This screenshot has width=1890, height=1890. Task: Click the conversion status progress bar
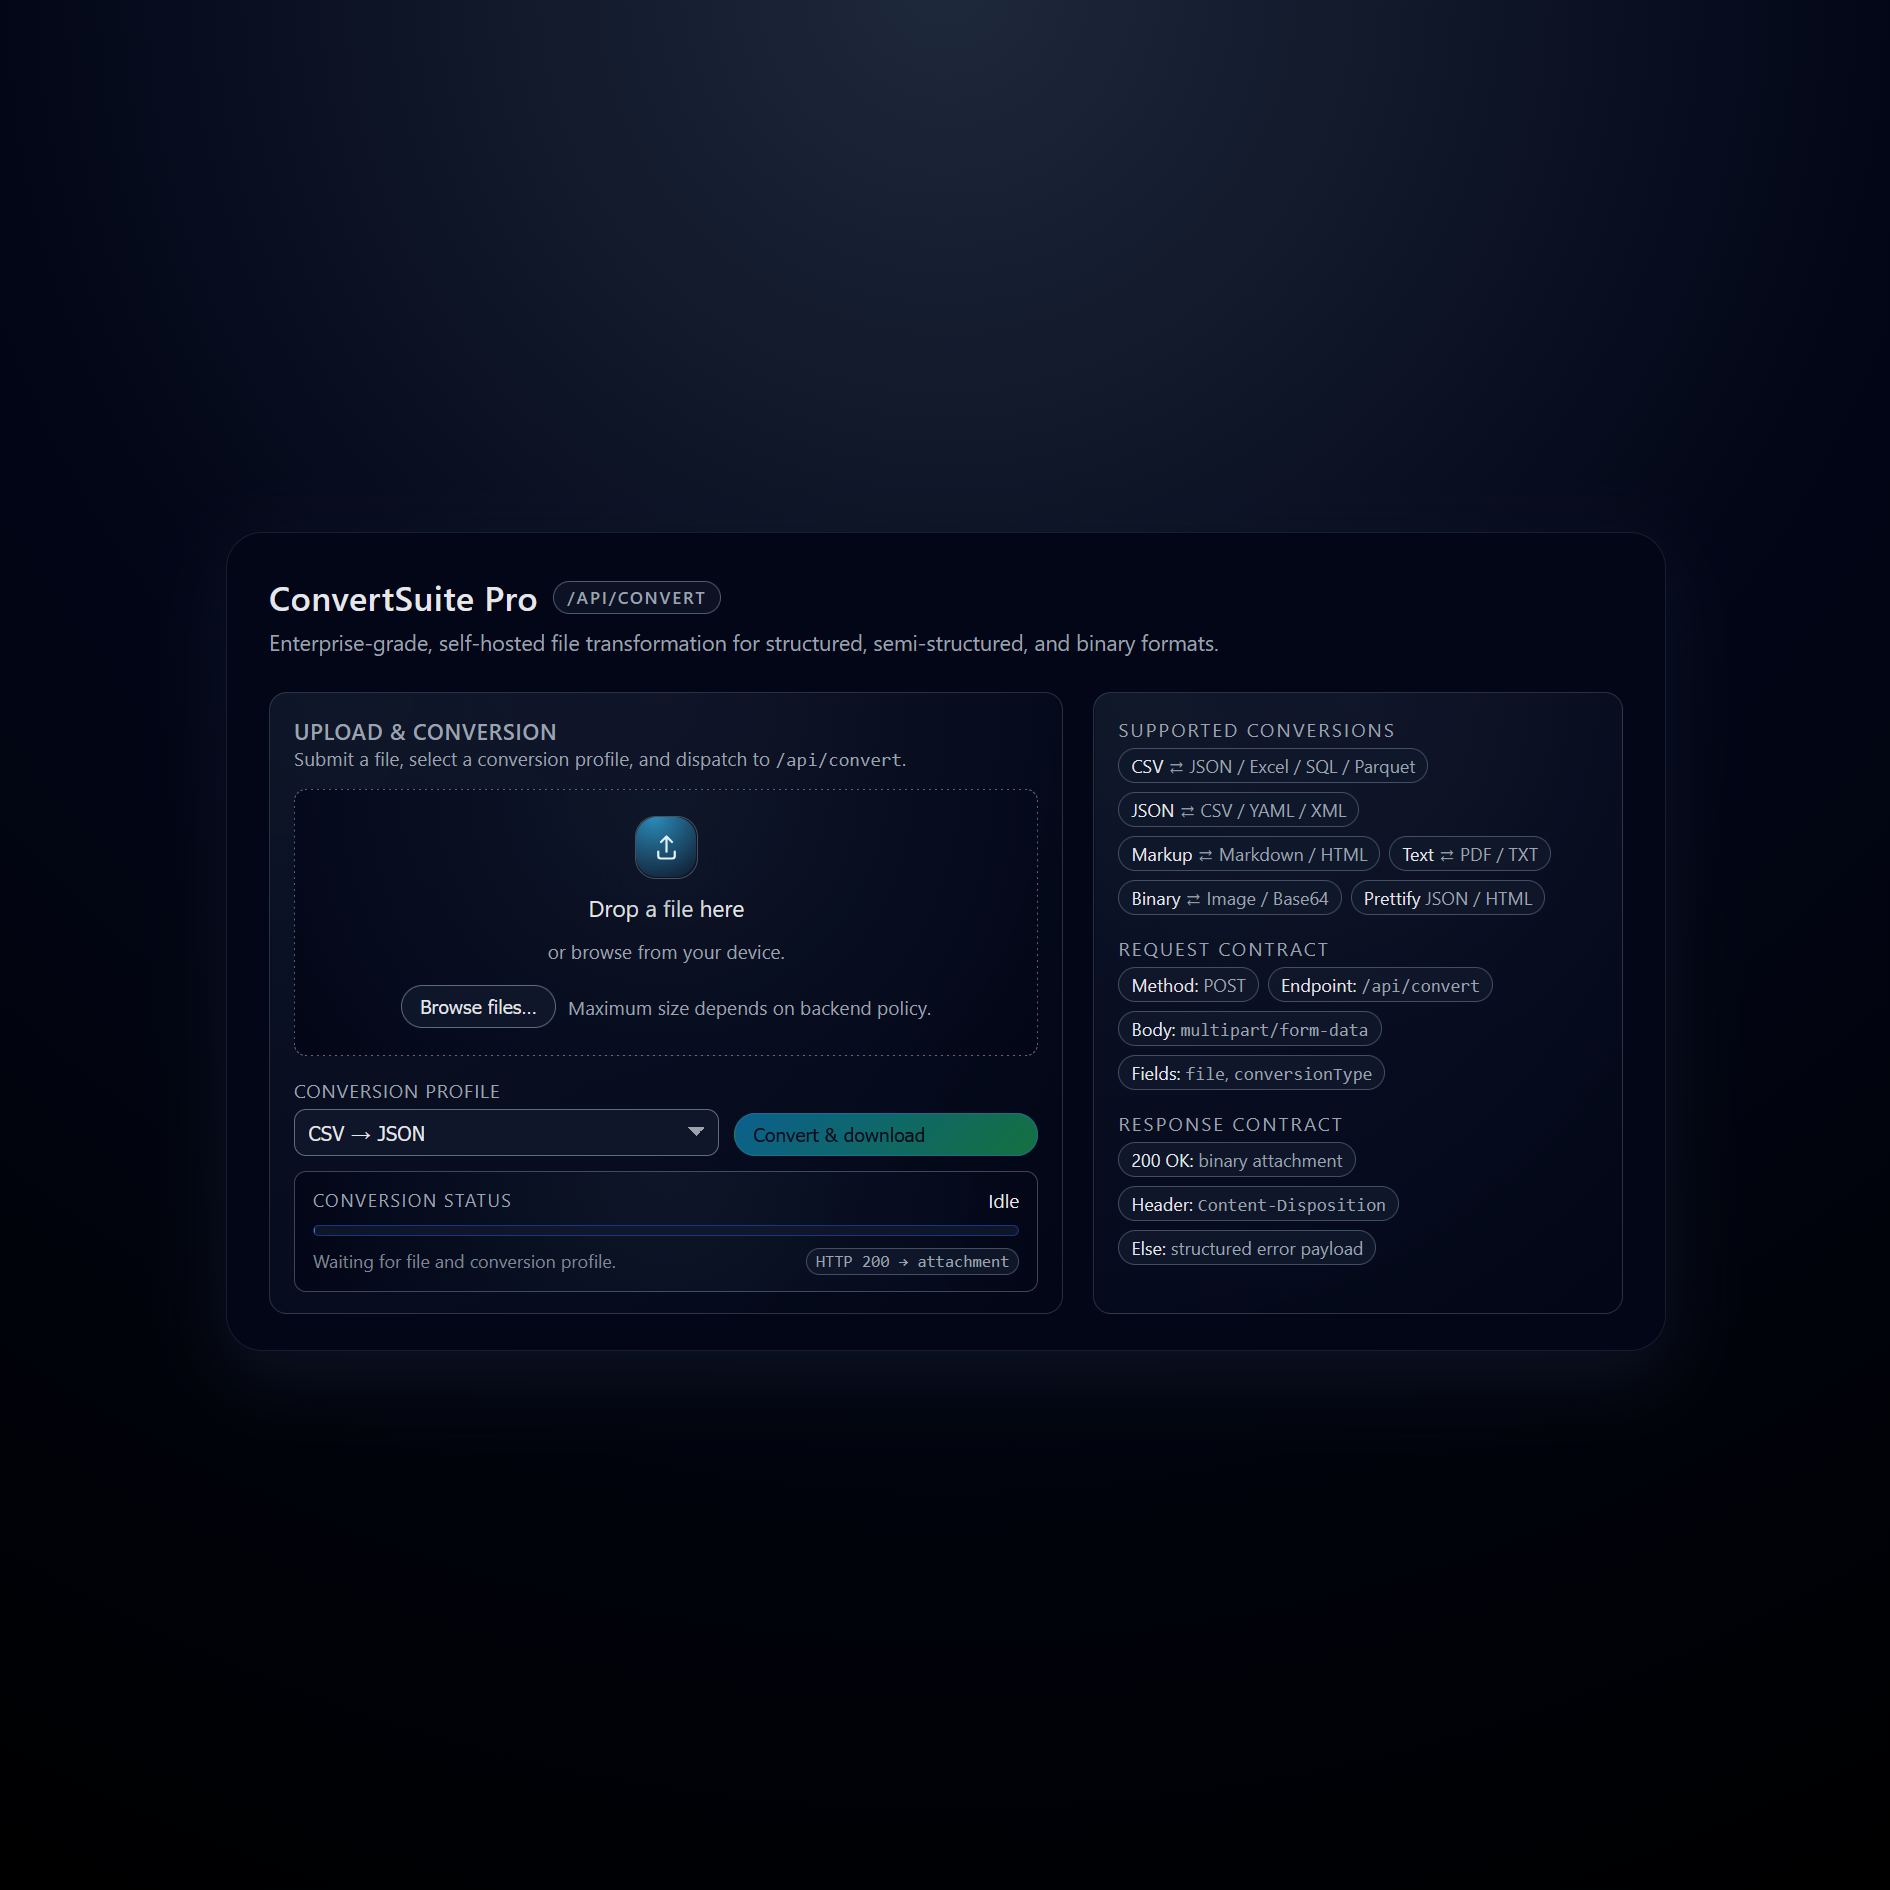pyautogui.click(x=665, y=1230)
